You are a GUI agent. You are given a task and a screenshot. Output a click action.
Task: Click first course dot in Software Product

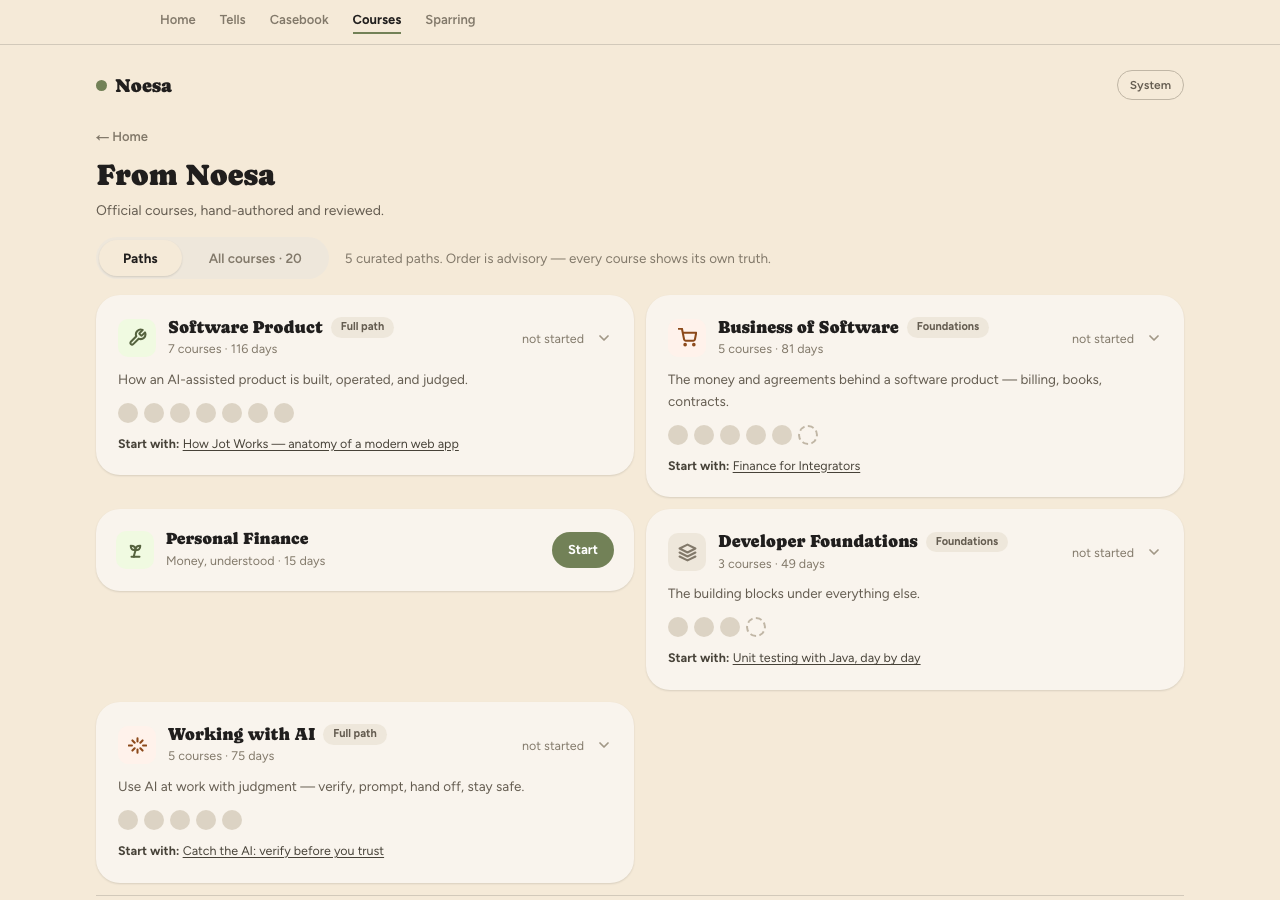[128, 413]
